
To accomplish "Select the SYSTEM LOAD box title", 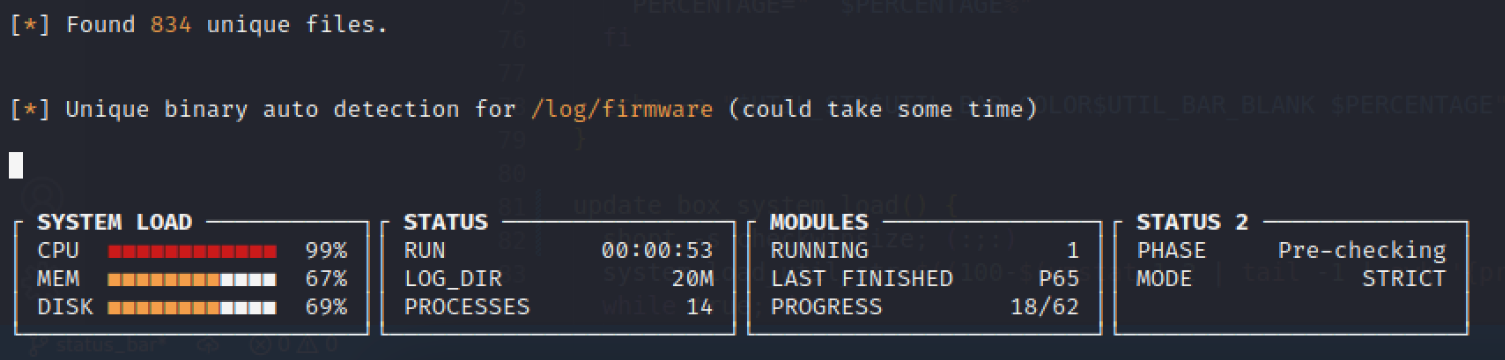I will click(x=114, y=222).
